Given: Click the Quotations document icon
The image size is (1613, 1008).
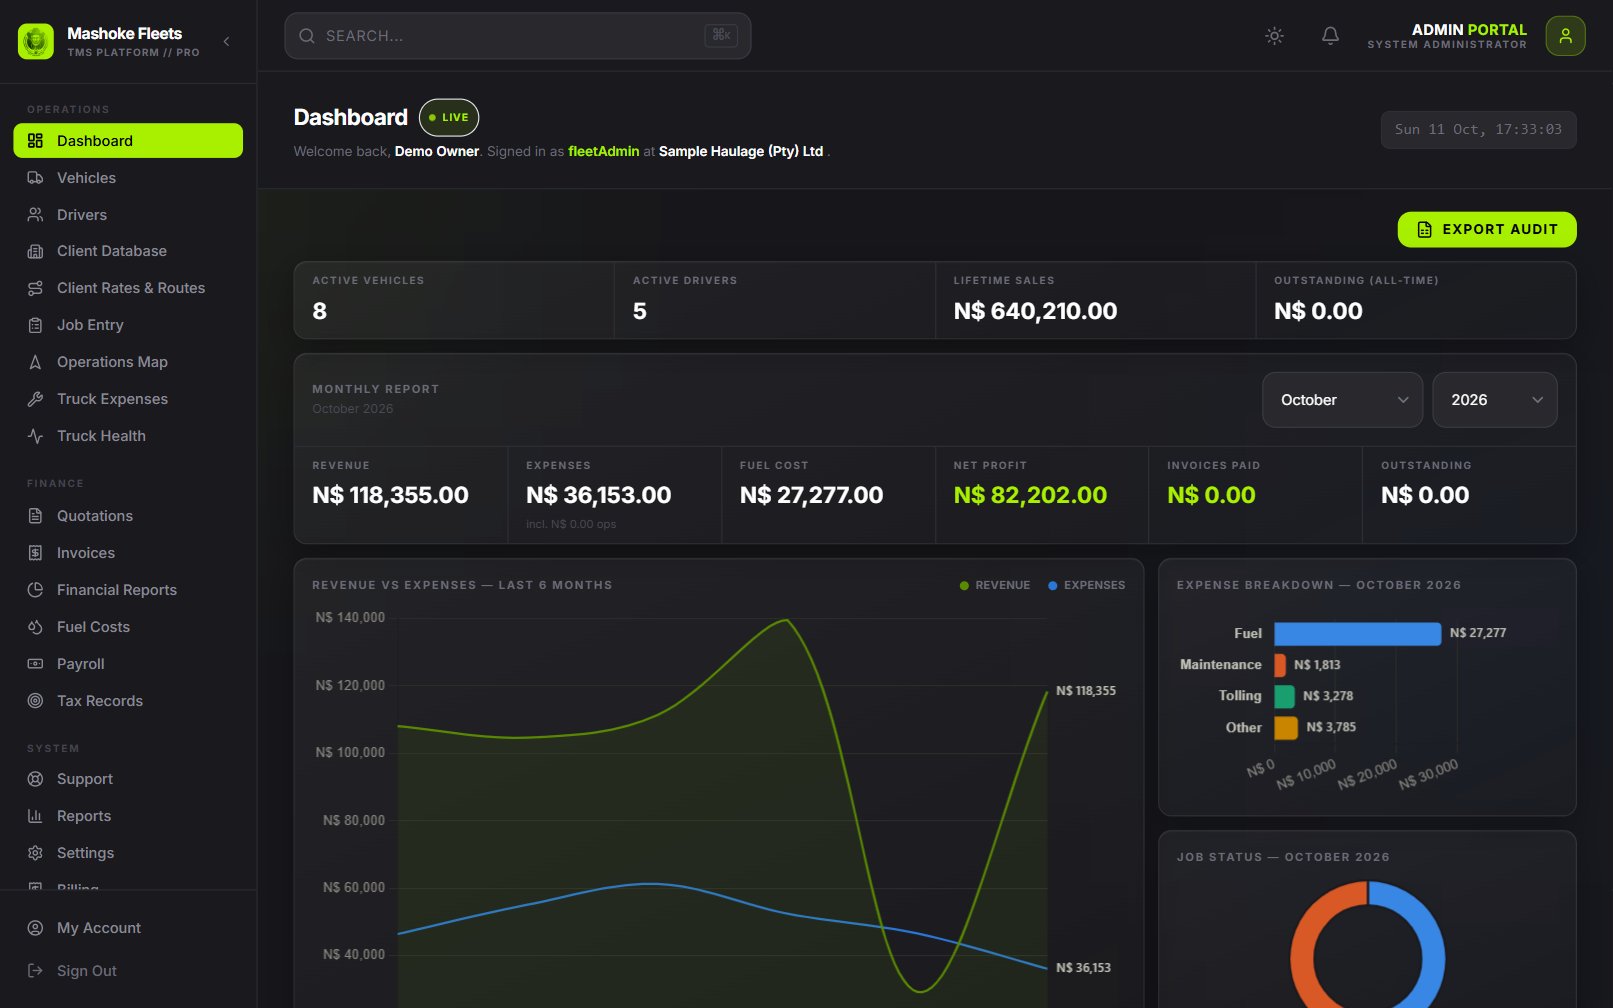Looking at the screenshot, I should [x=35, y=516].
